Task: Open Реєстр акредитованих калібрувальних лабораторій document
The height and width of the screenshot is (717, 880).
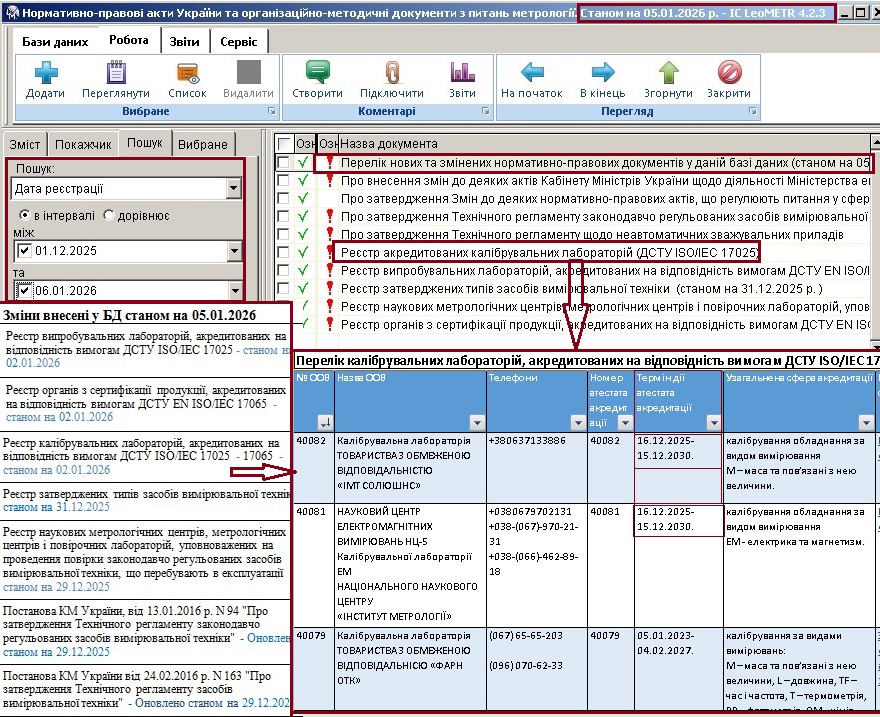Action: click(x=548, y=252)
